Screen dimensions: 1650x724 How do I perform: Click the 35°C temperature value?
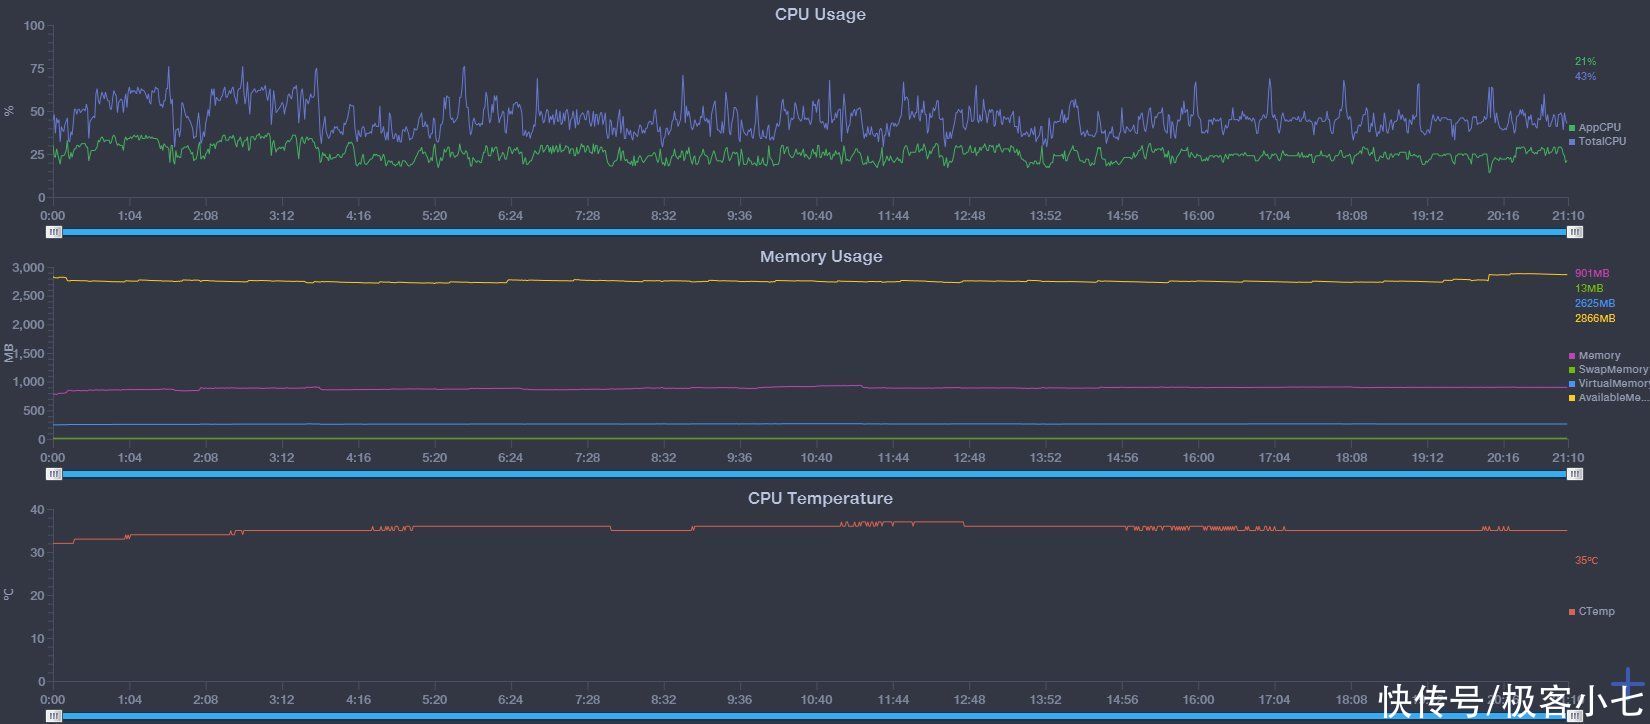coord(1586,560)
